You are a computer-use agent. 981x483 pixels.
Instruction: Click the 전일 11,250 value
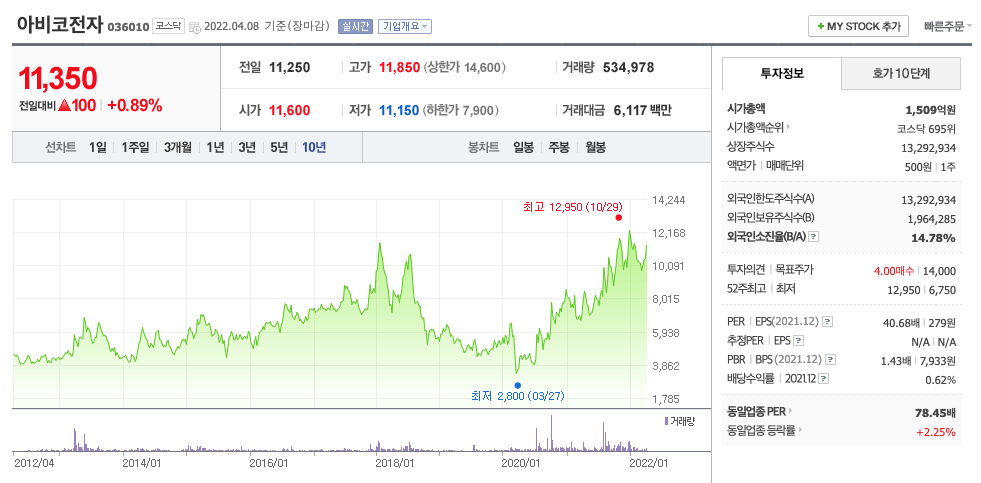coord(290,68)
